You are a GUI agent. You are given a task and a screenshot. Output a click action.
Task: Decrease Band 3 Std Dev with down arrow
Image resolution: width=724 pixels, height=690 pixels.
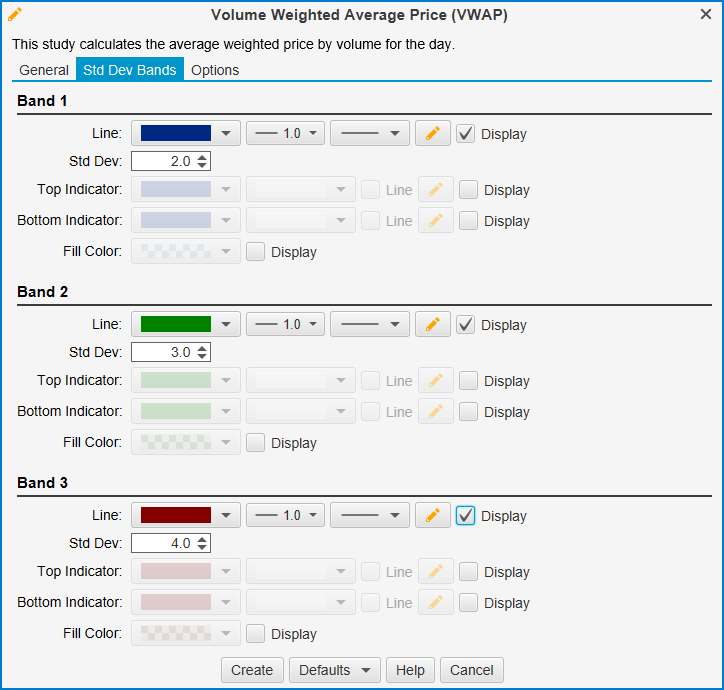tap(203, 547)
